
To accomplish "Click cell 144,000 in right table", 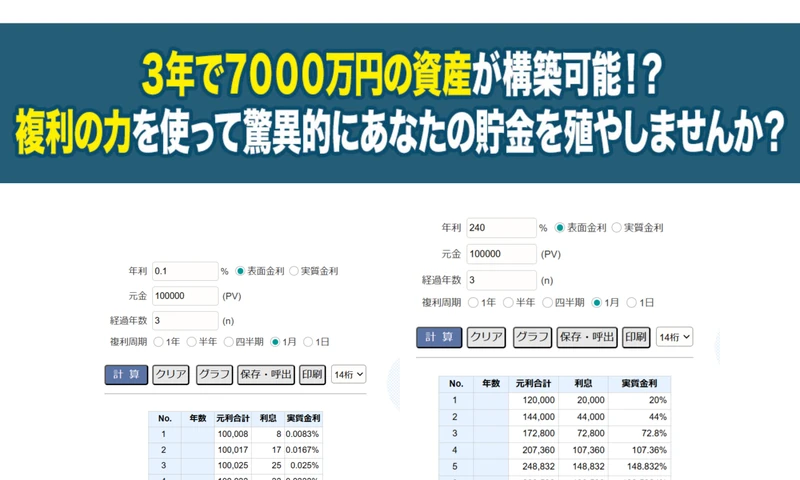I will tap(533, 417).
